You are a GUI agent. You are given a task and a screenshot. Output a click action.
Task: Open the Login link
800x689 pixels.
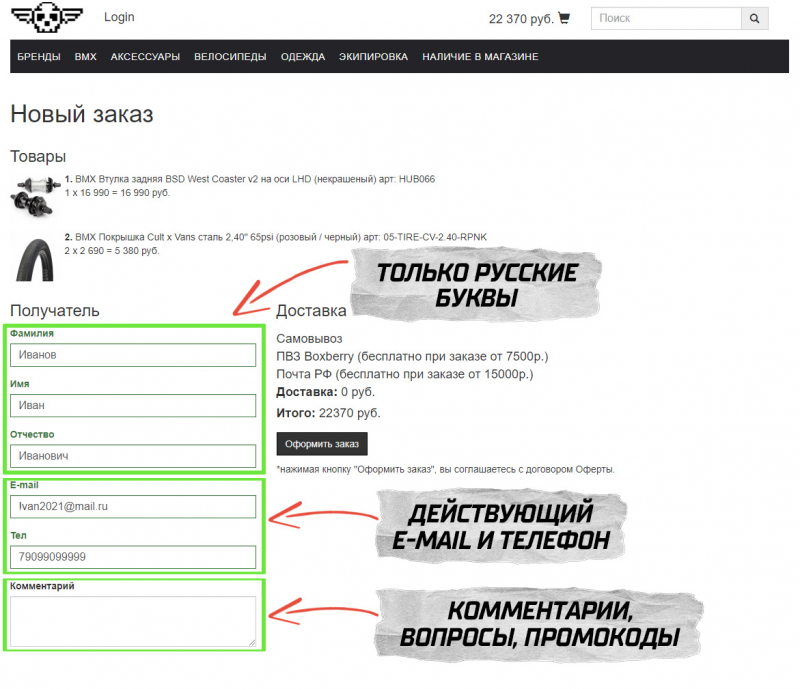click(119, 17)
